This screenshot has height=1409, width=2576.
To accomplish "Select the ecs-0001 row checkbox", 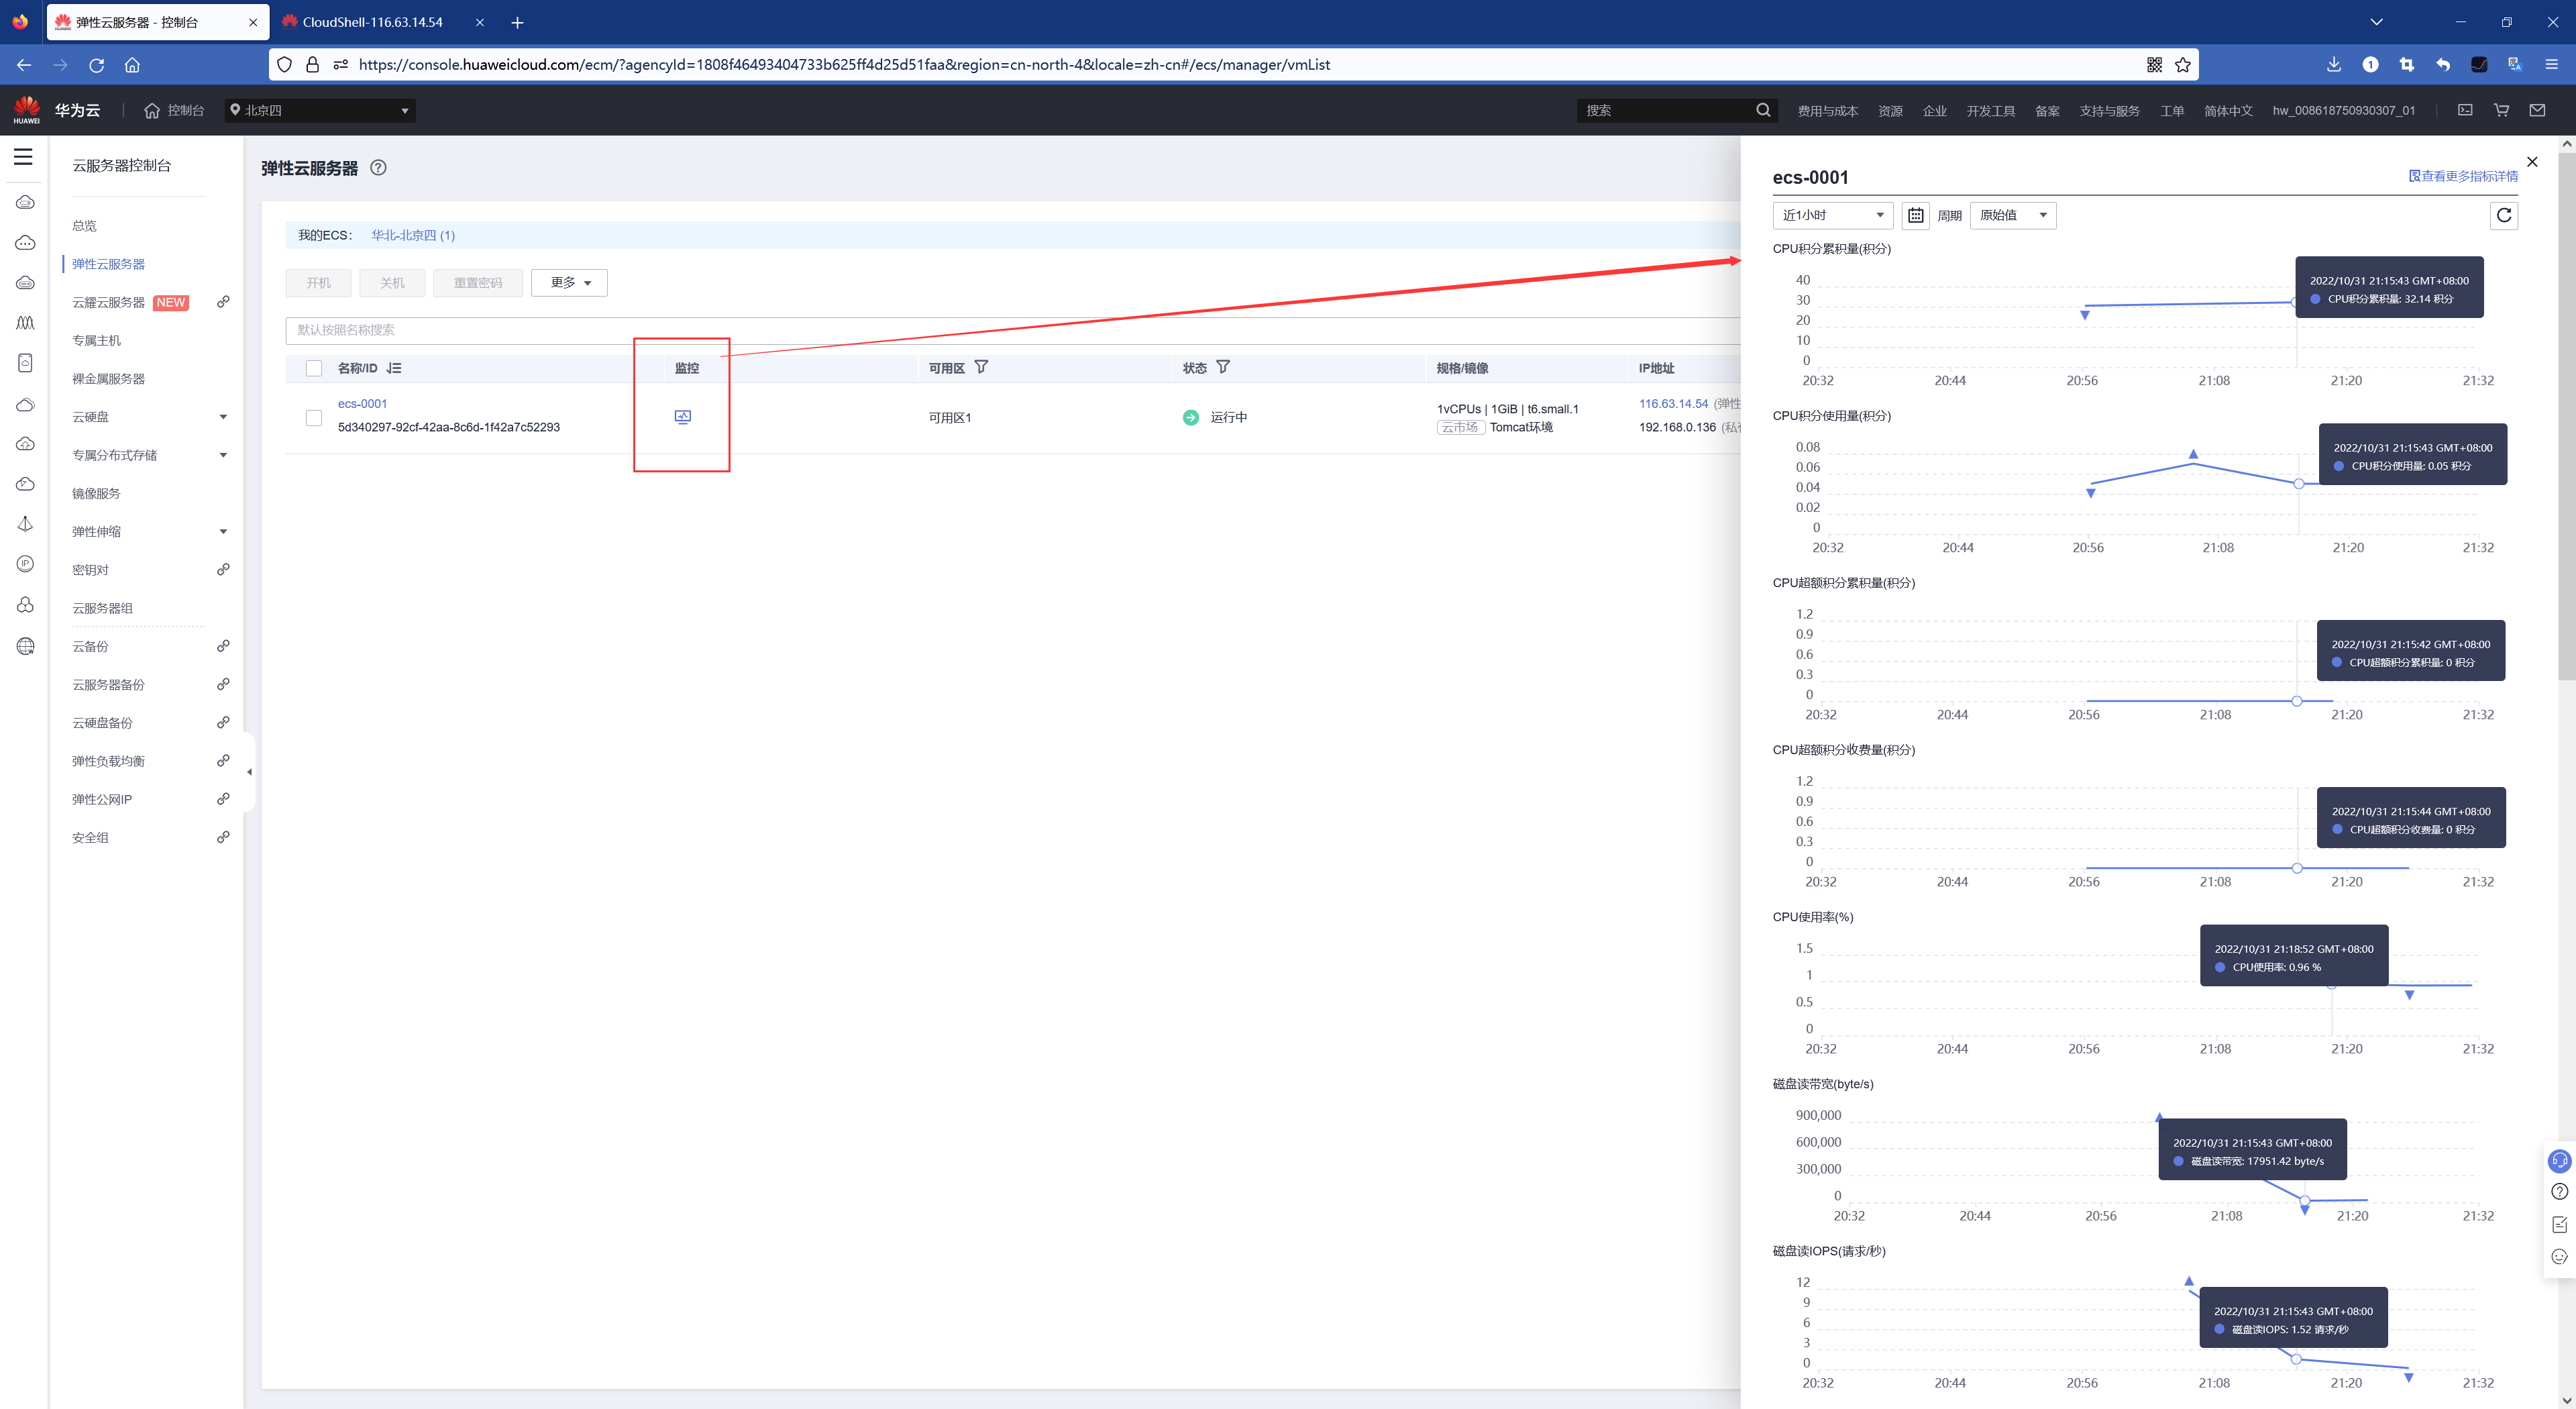I will [314, 418].
